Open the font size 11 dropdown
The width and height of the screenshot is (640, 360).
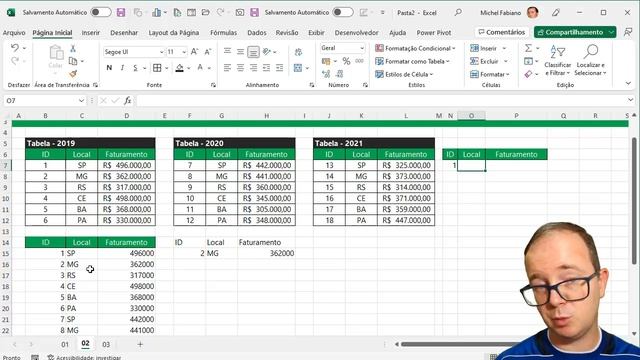coord(184,52)
